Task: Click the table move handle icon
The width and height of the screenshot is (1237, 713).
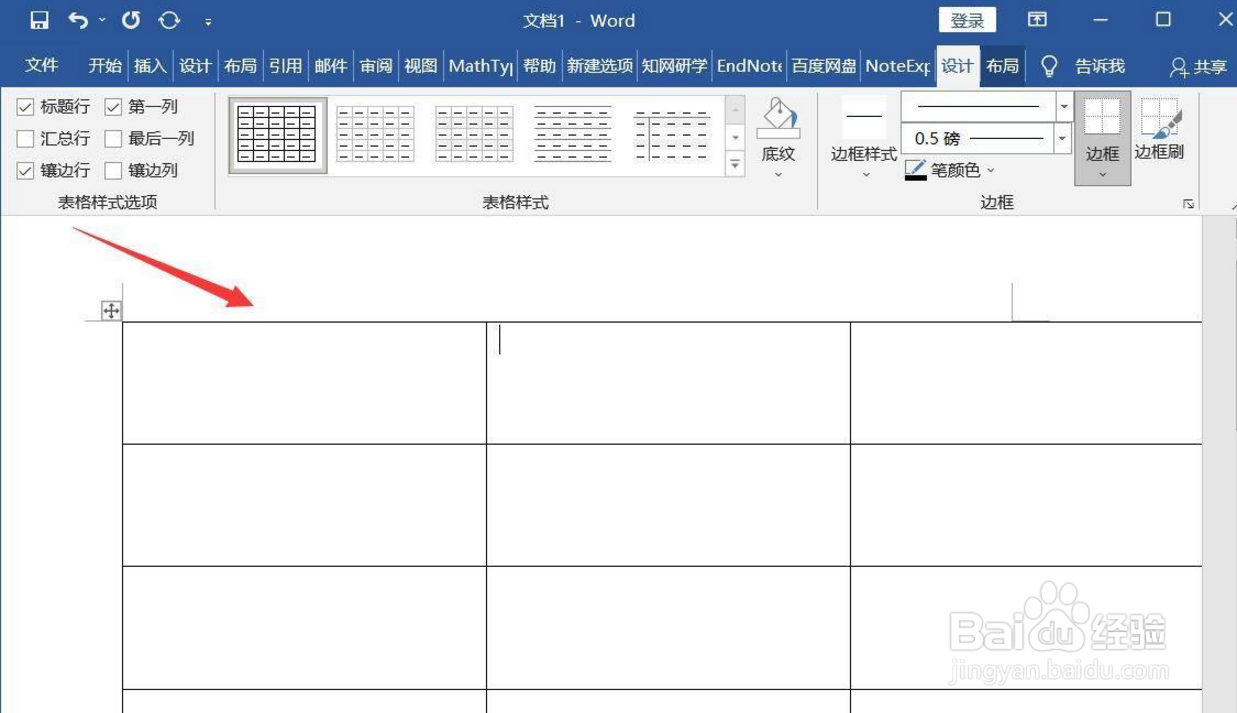Action: (x=111, y=311)
